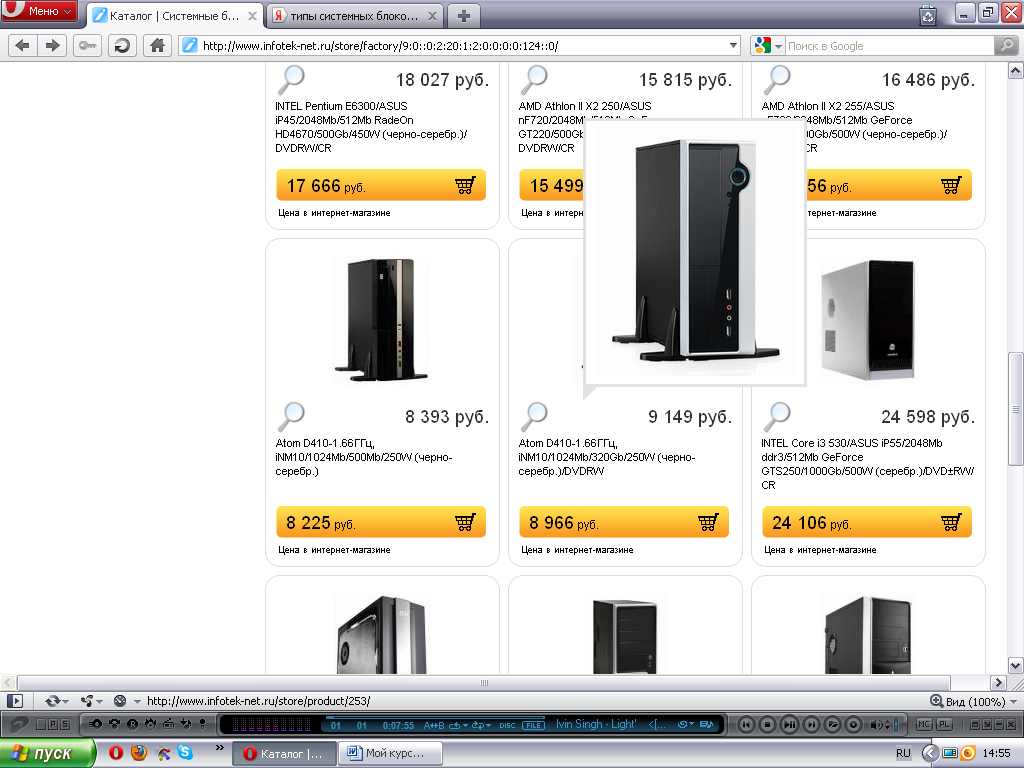The width and height of the screenshot is (1024, 768).
Task: Launch Skype from the quick launch bar
Action: (185, 752)
